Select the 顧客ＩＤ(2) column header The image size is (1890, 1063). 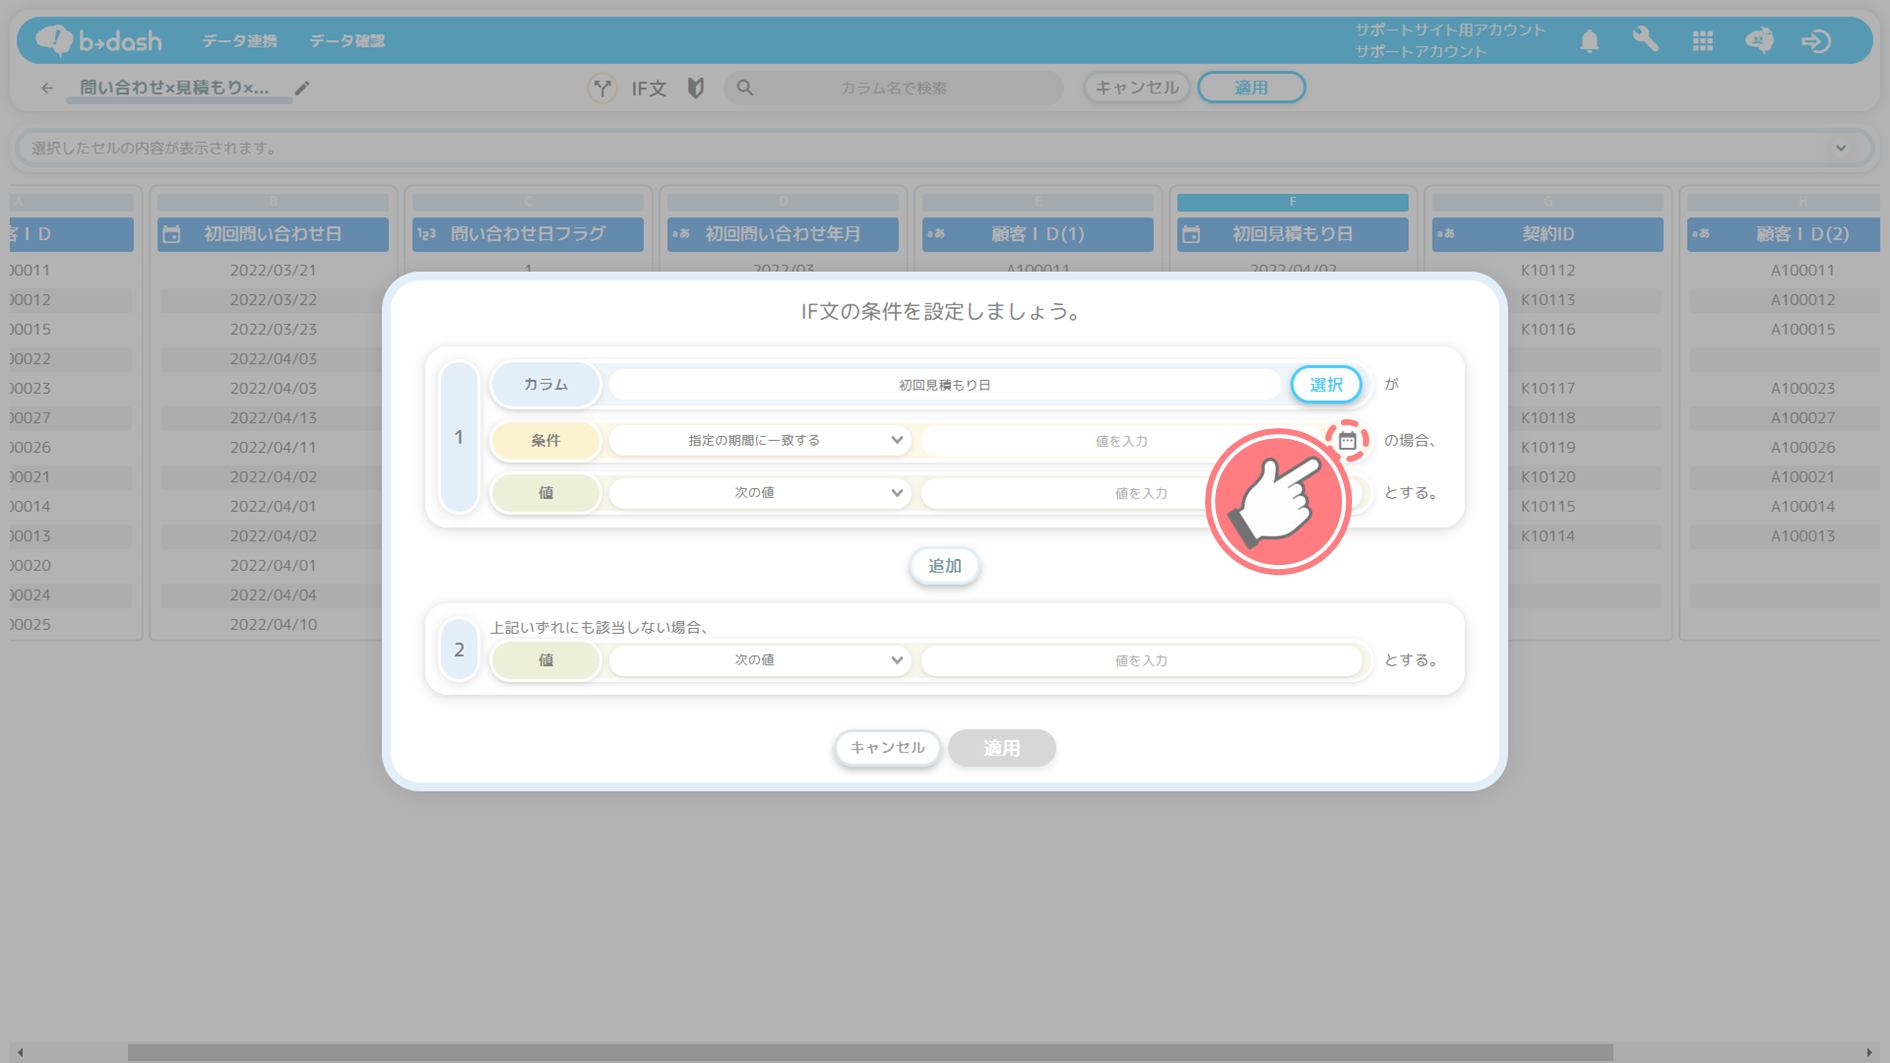coord(1783,234)
